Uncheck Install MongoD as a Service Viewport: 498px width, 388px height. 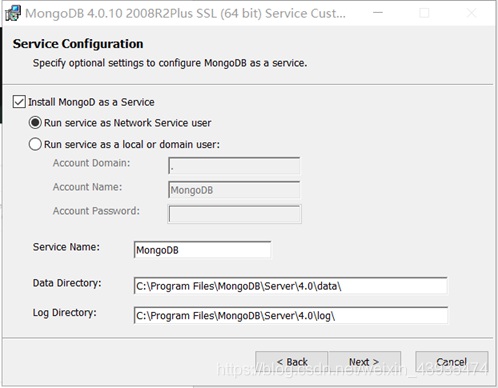click(19, 102)
